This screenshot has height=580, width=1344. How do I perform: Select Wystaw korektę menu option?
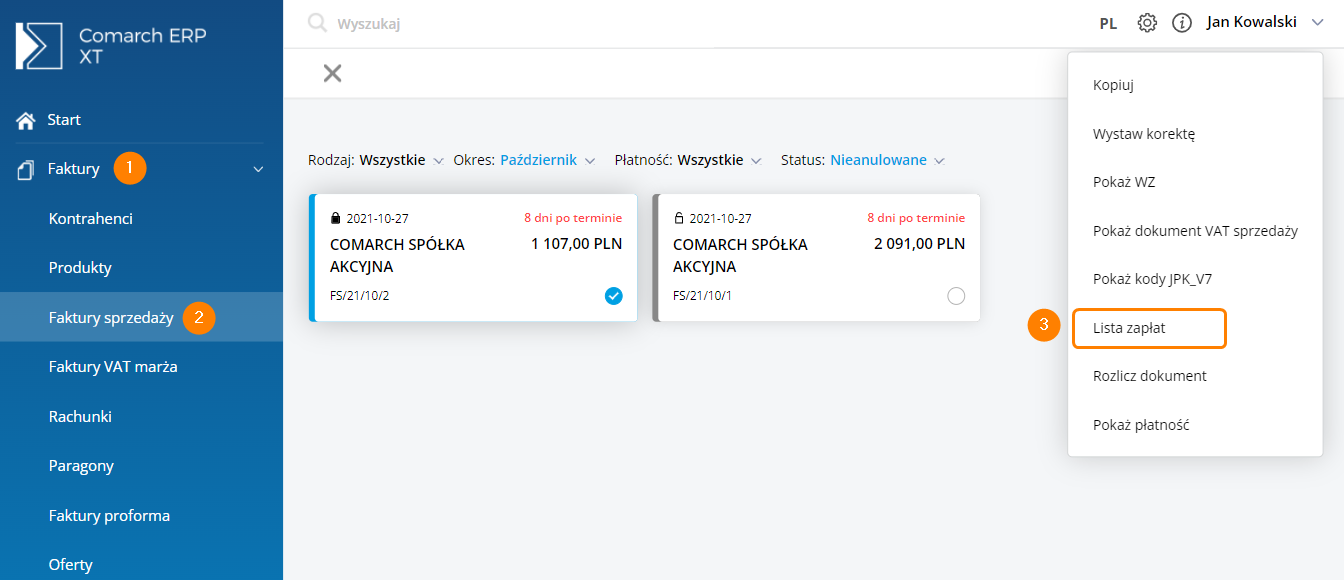point(1144,133)
